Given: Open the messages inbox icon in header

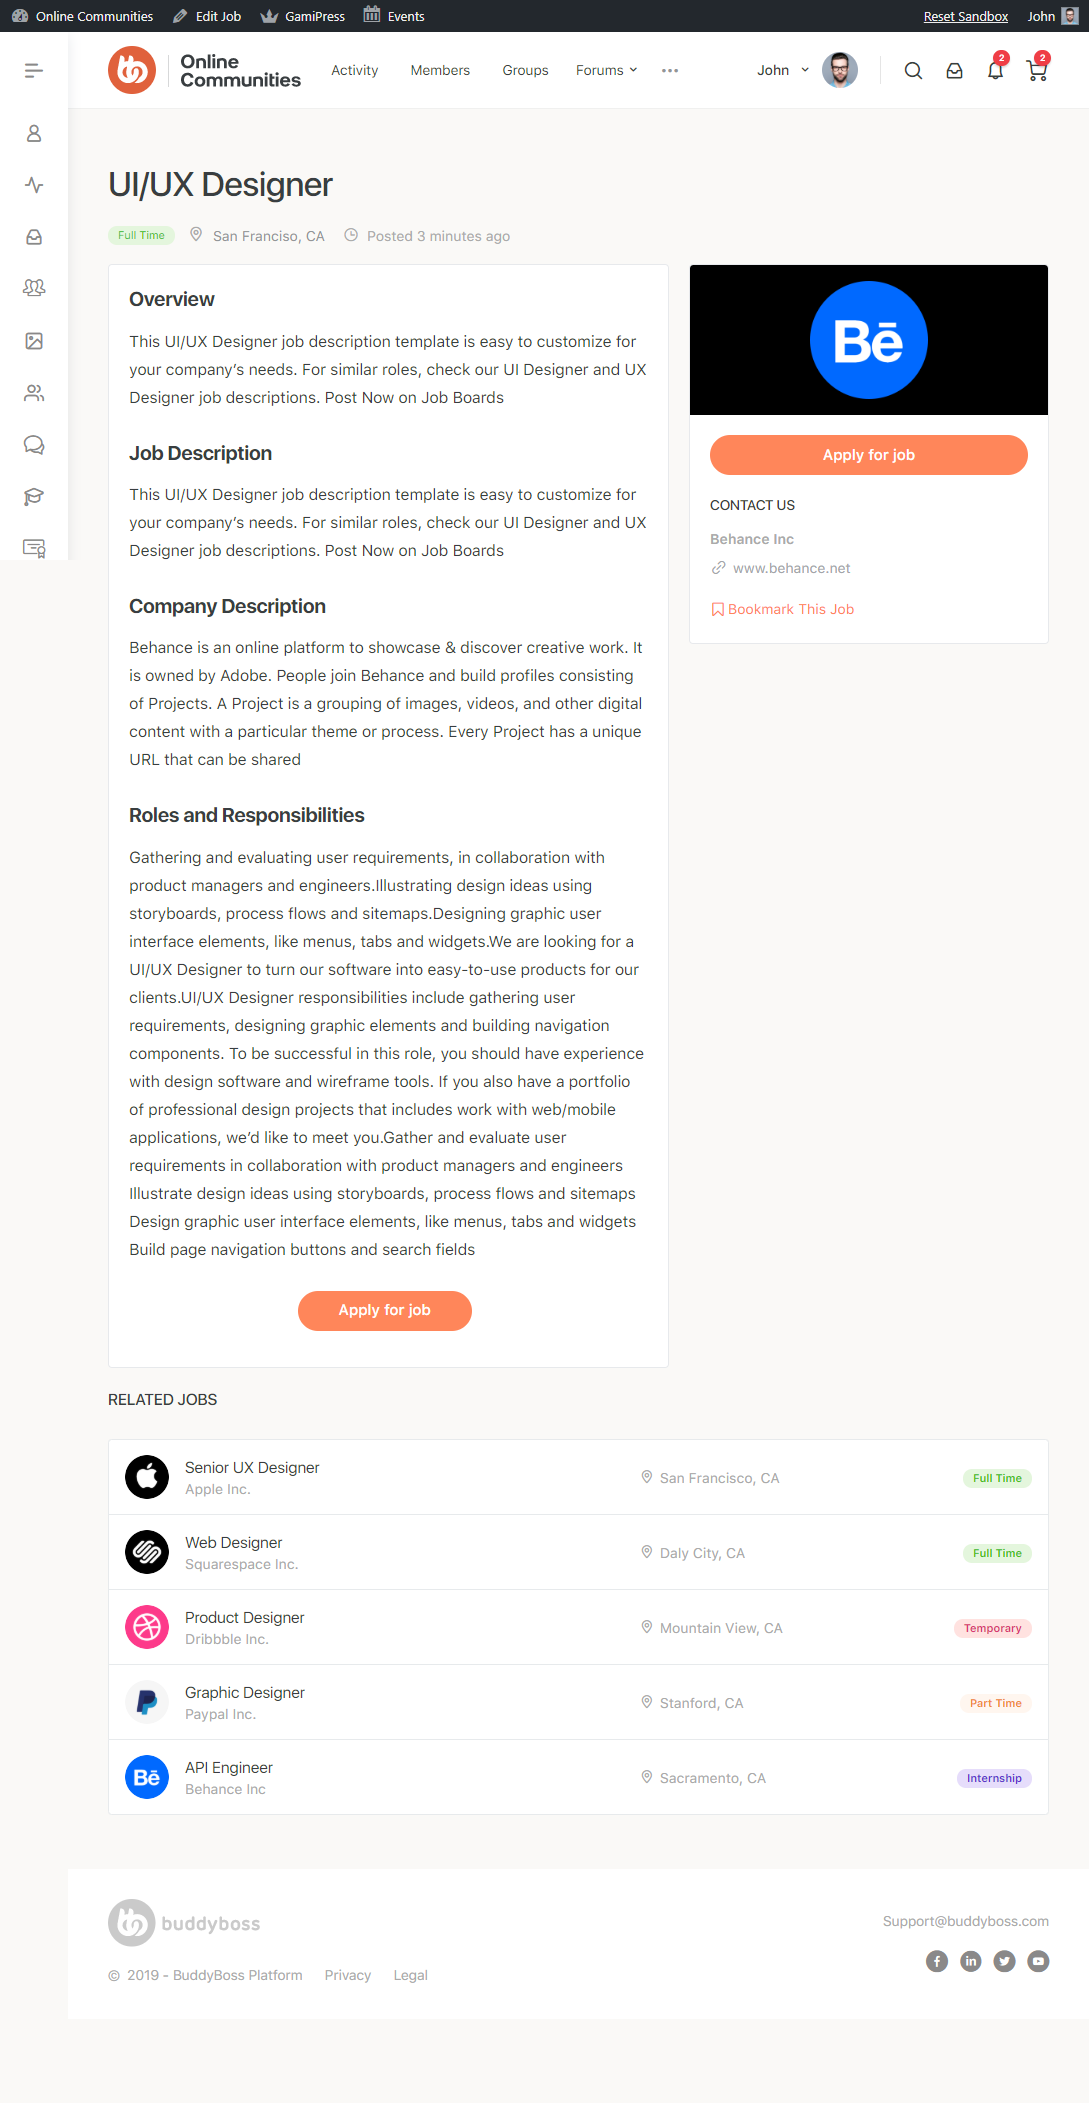Looking at the screenshot, I should tap(955, 71).
